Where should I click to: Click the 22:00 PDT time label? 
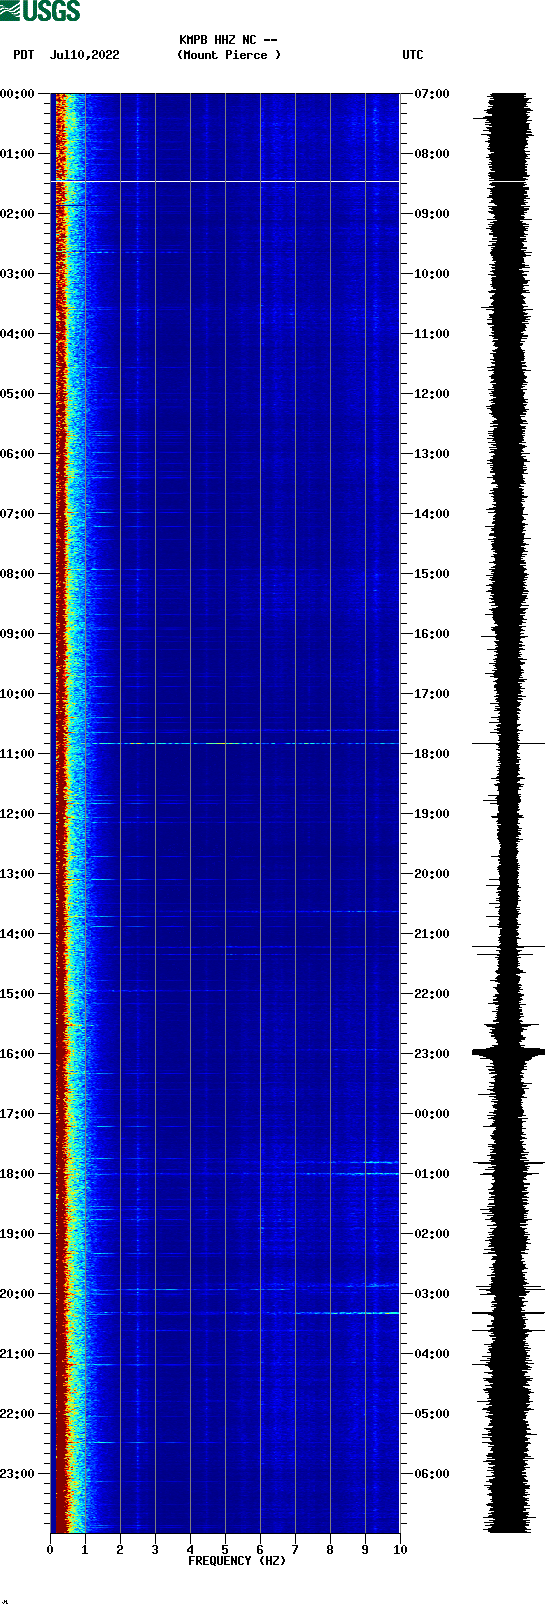(x=18, y=1414)
